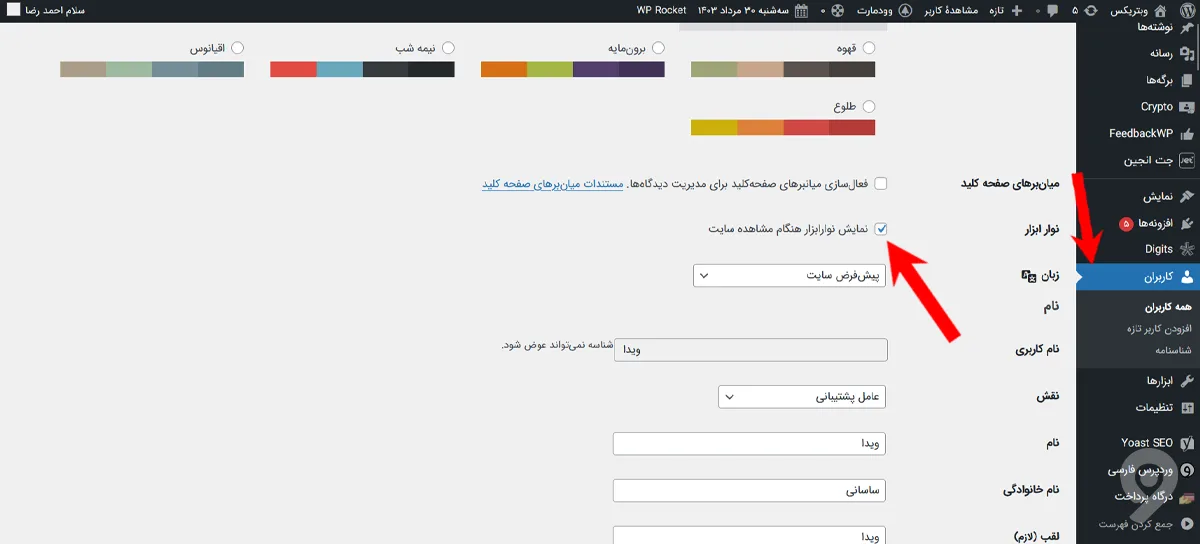Toggle the نمایش نوارابزار toolbar checkbox
Screen dimensions: 1200x544
pyautogui.click(x=880, y=228)
